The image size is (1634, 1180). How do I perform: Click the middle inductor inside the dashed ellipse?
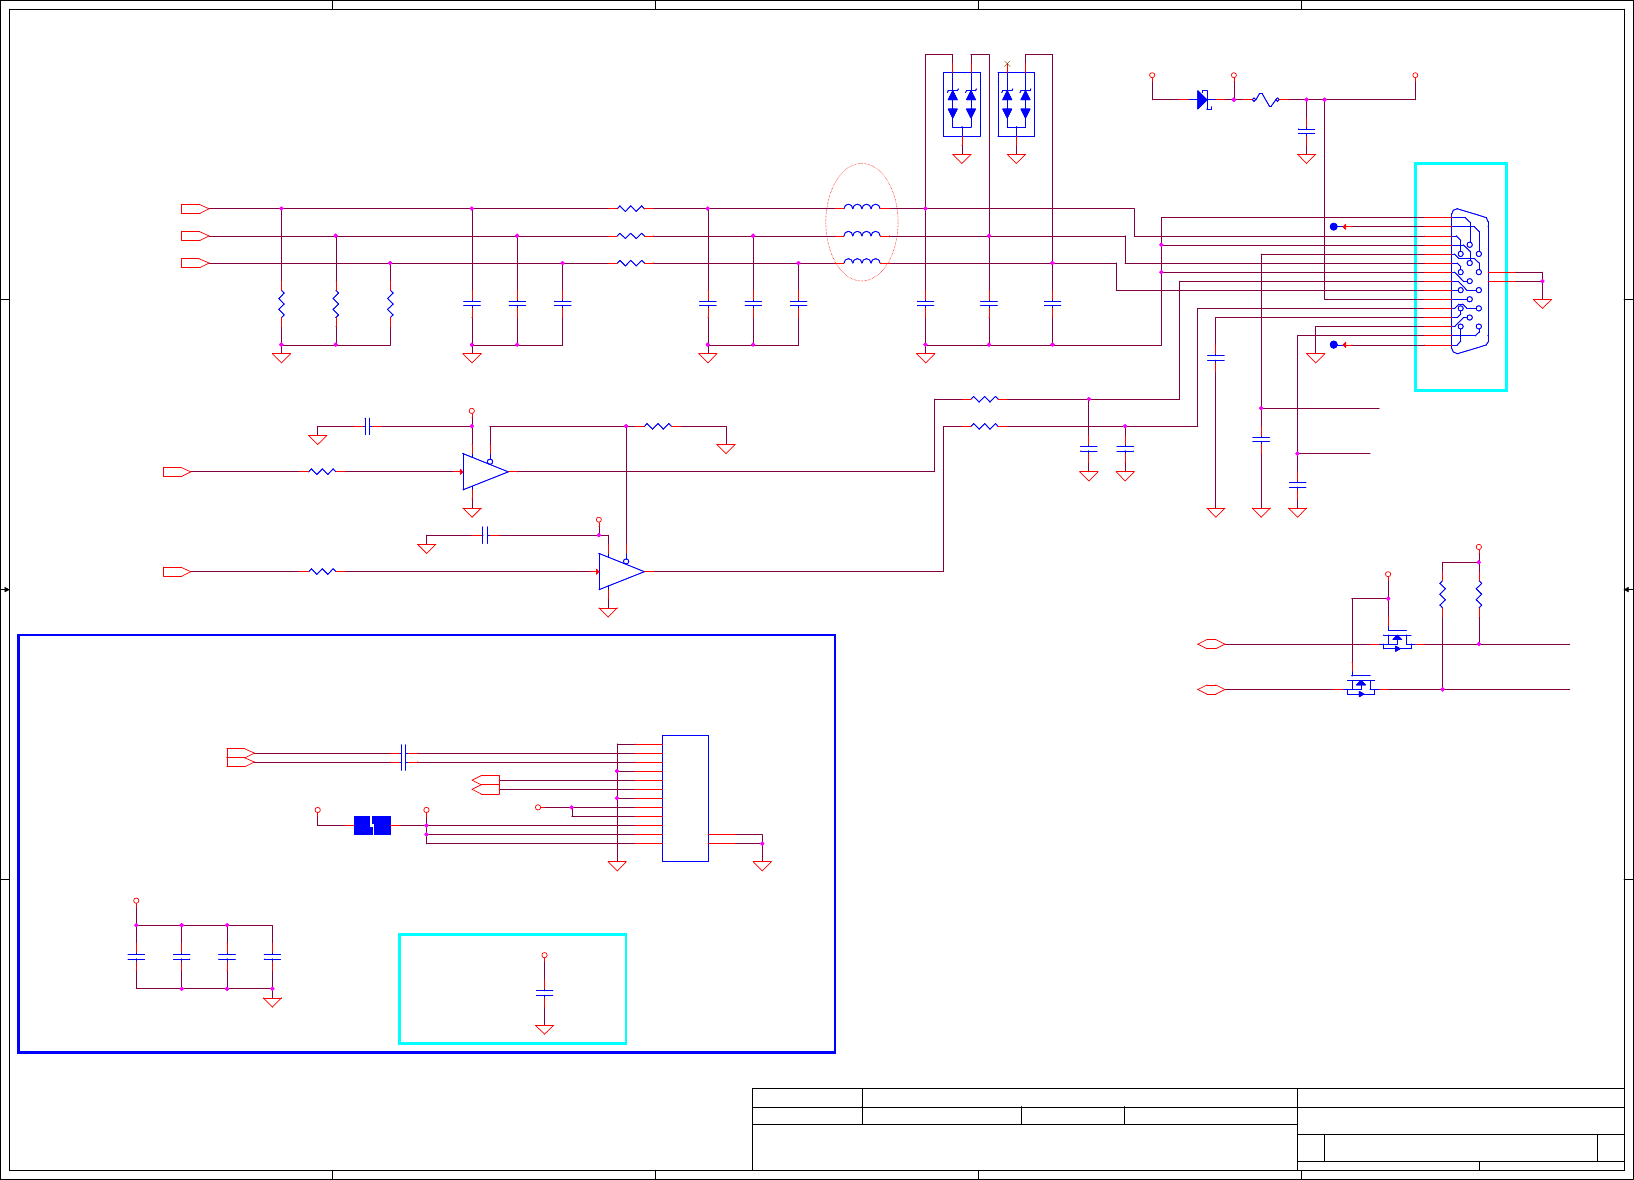point(862,234)
